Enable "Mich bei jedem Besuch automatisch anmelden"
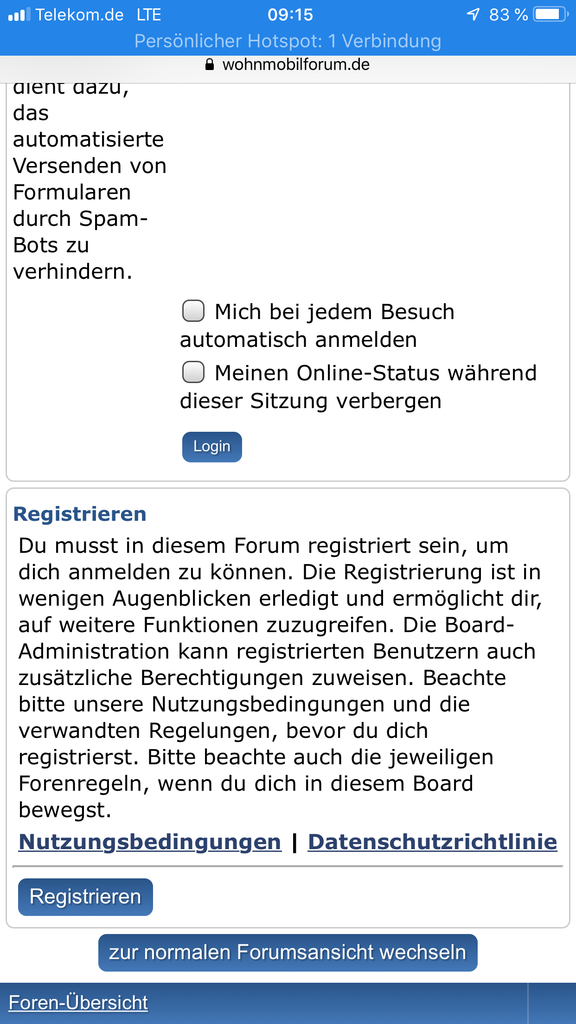The height and width of the screenshot is (1024, 576). (x=193, y=312)
